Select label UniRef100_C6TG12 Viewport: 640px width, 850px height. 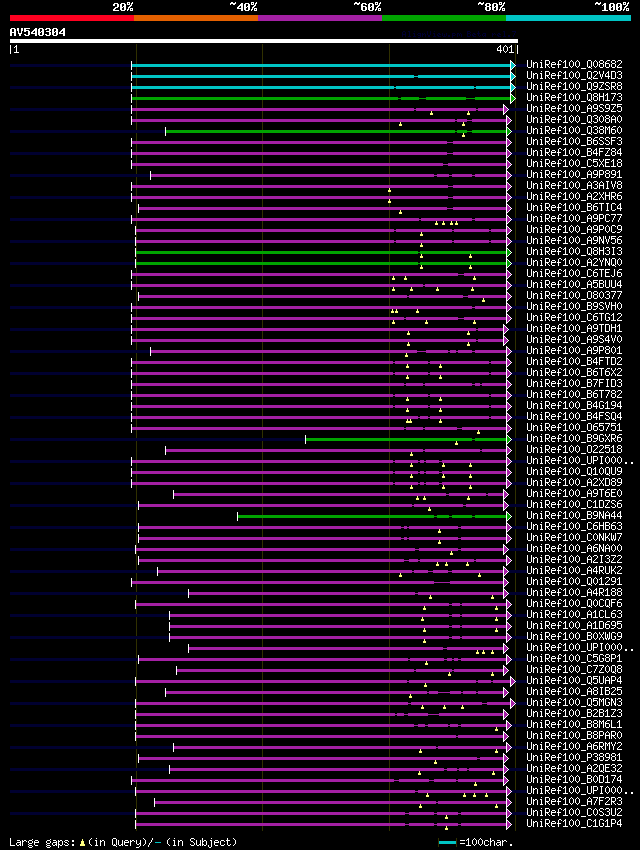[x=574, y=317]
